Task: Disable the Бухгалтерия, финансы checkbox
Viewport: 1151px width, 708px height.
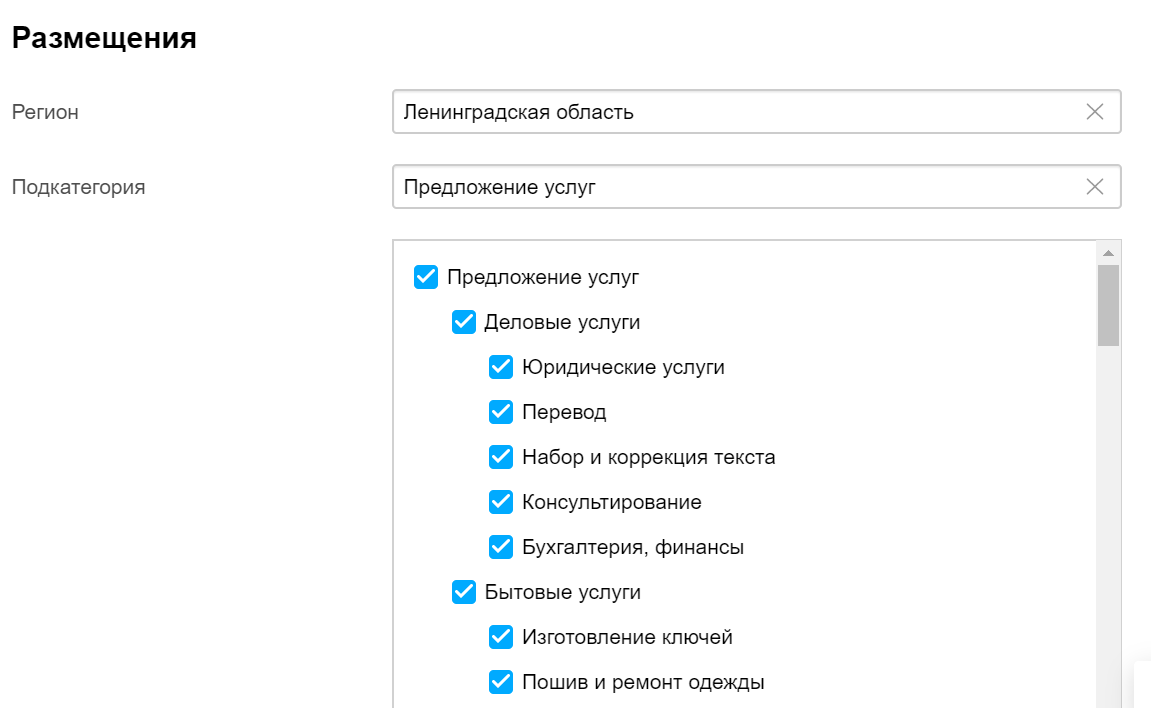Action: 501,547
